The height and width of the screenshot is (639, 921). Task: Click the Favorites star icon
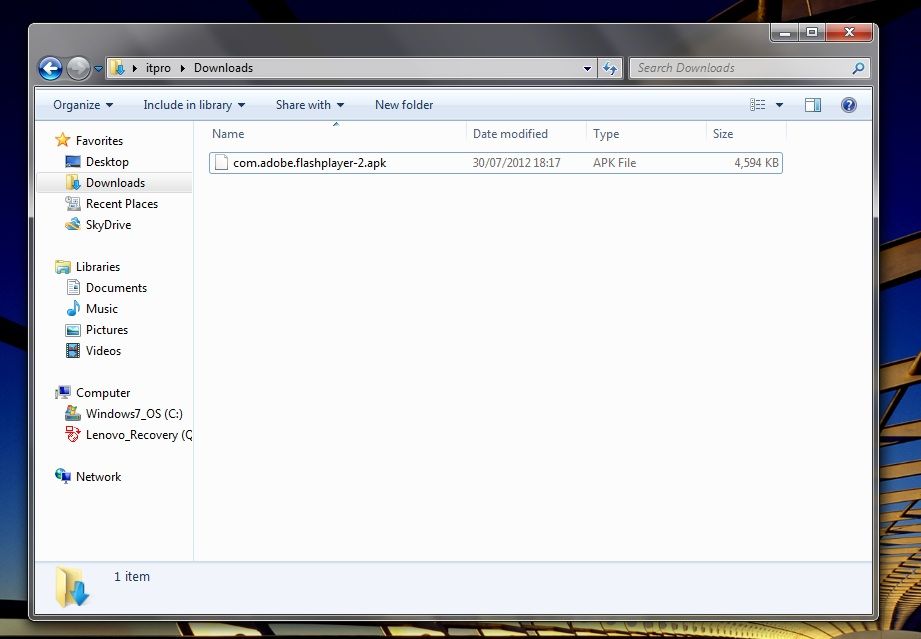62,140
